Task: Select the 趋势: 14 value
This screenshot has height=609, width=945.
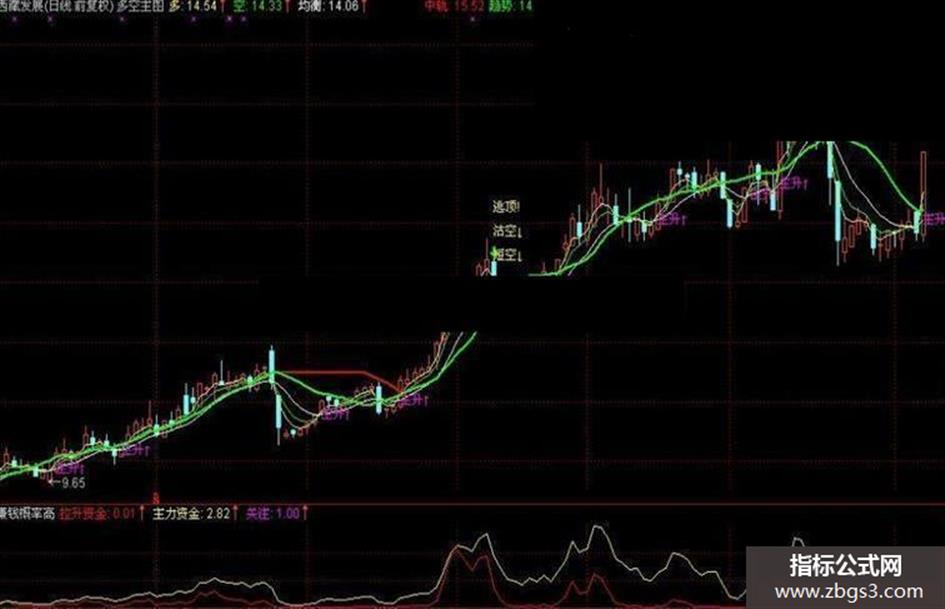Action: [511, 7]
